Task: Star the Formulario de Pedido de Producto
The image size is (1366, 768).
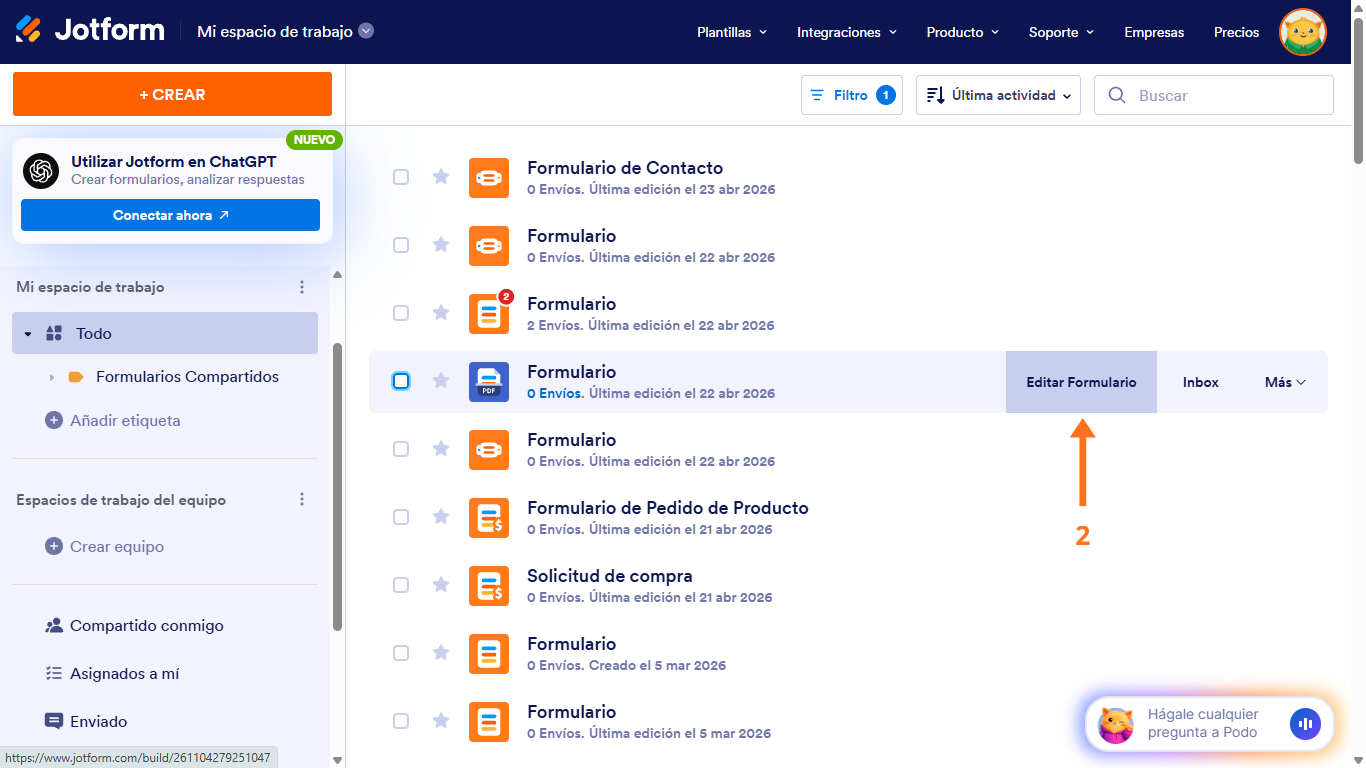Action: coord(441,517)
